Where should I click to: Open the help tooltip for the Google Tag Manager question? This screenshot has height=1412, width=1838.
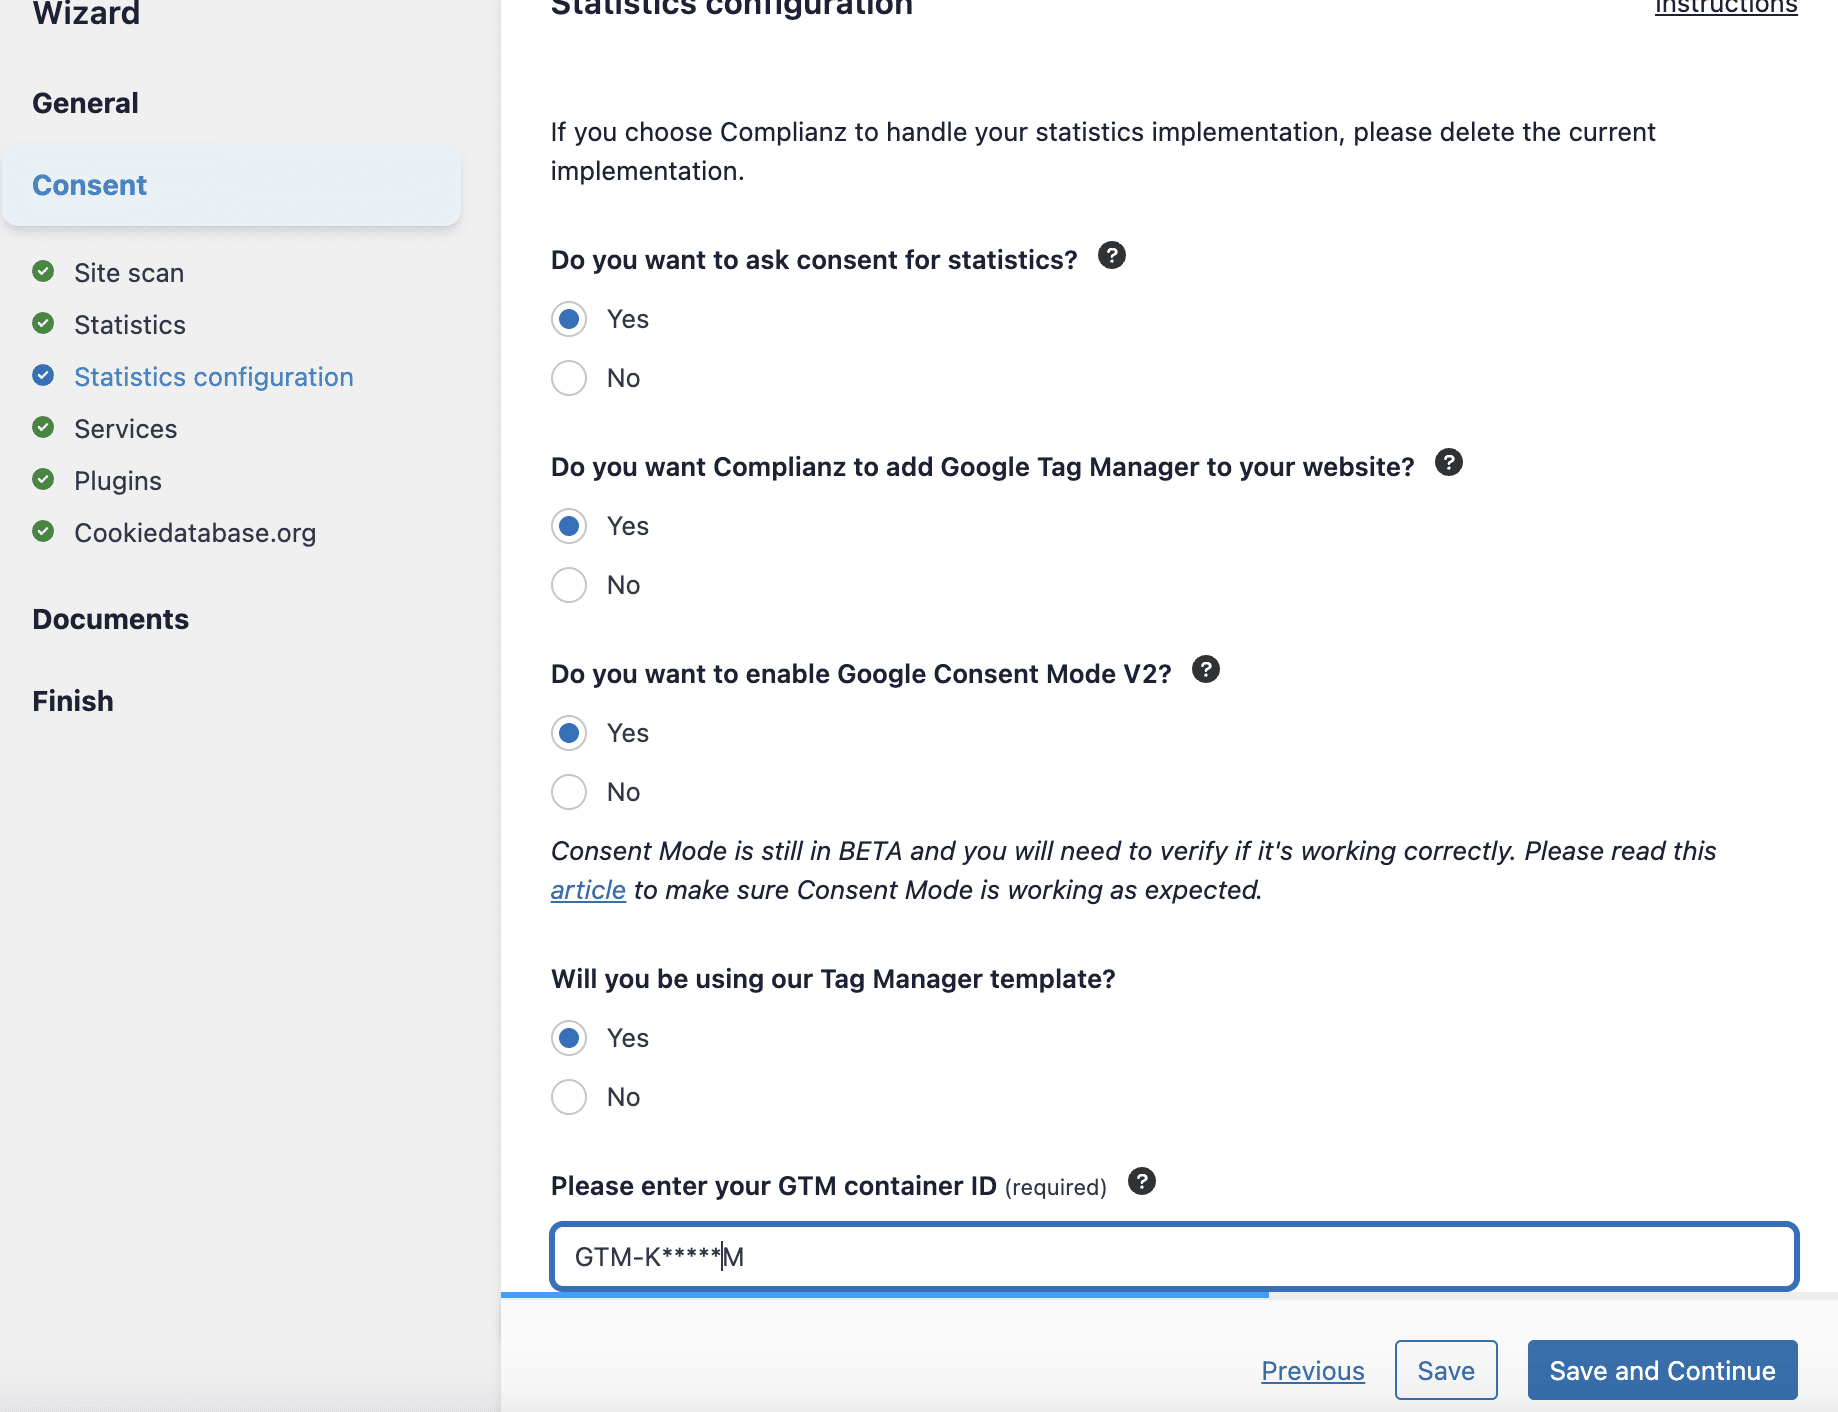coord(1449,462)
